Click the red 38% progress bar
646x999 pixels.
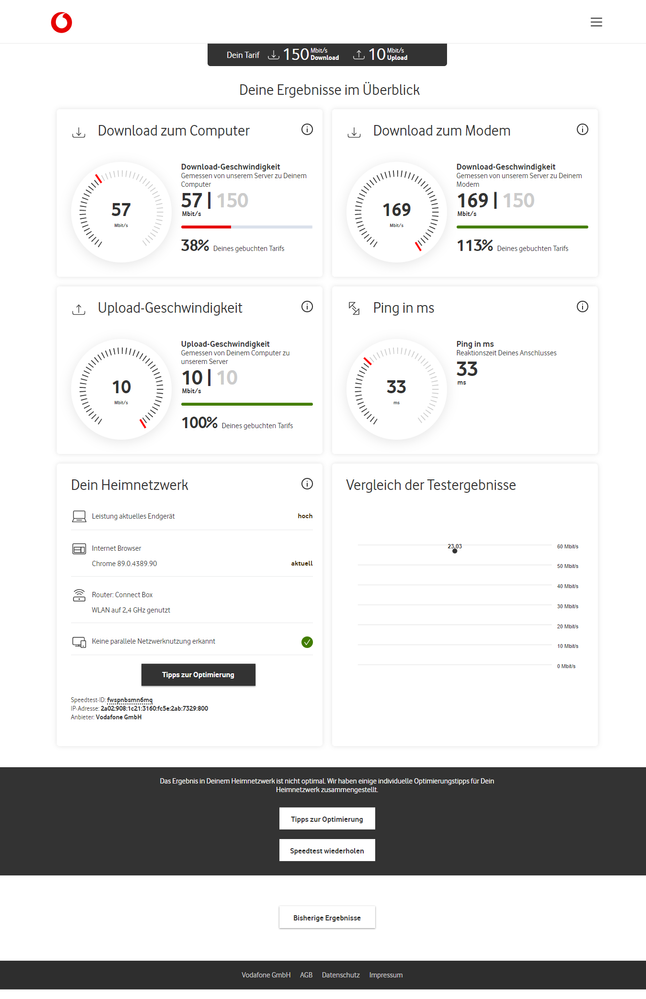click(x=206, y=227)
